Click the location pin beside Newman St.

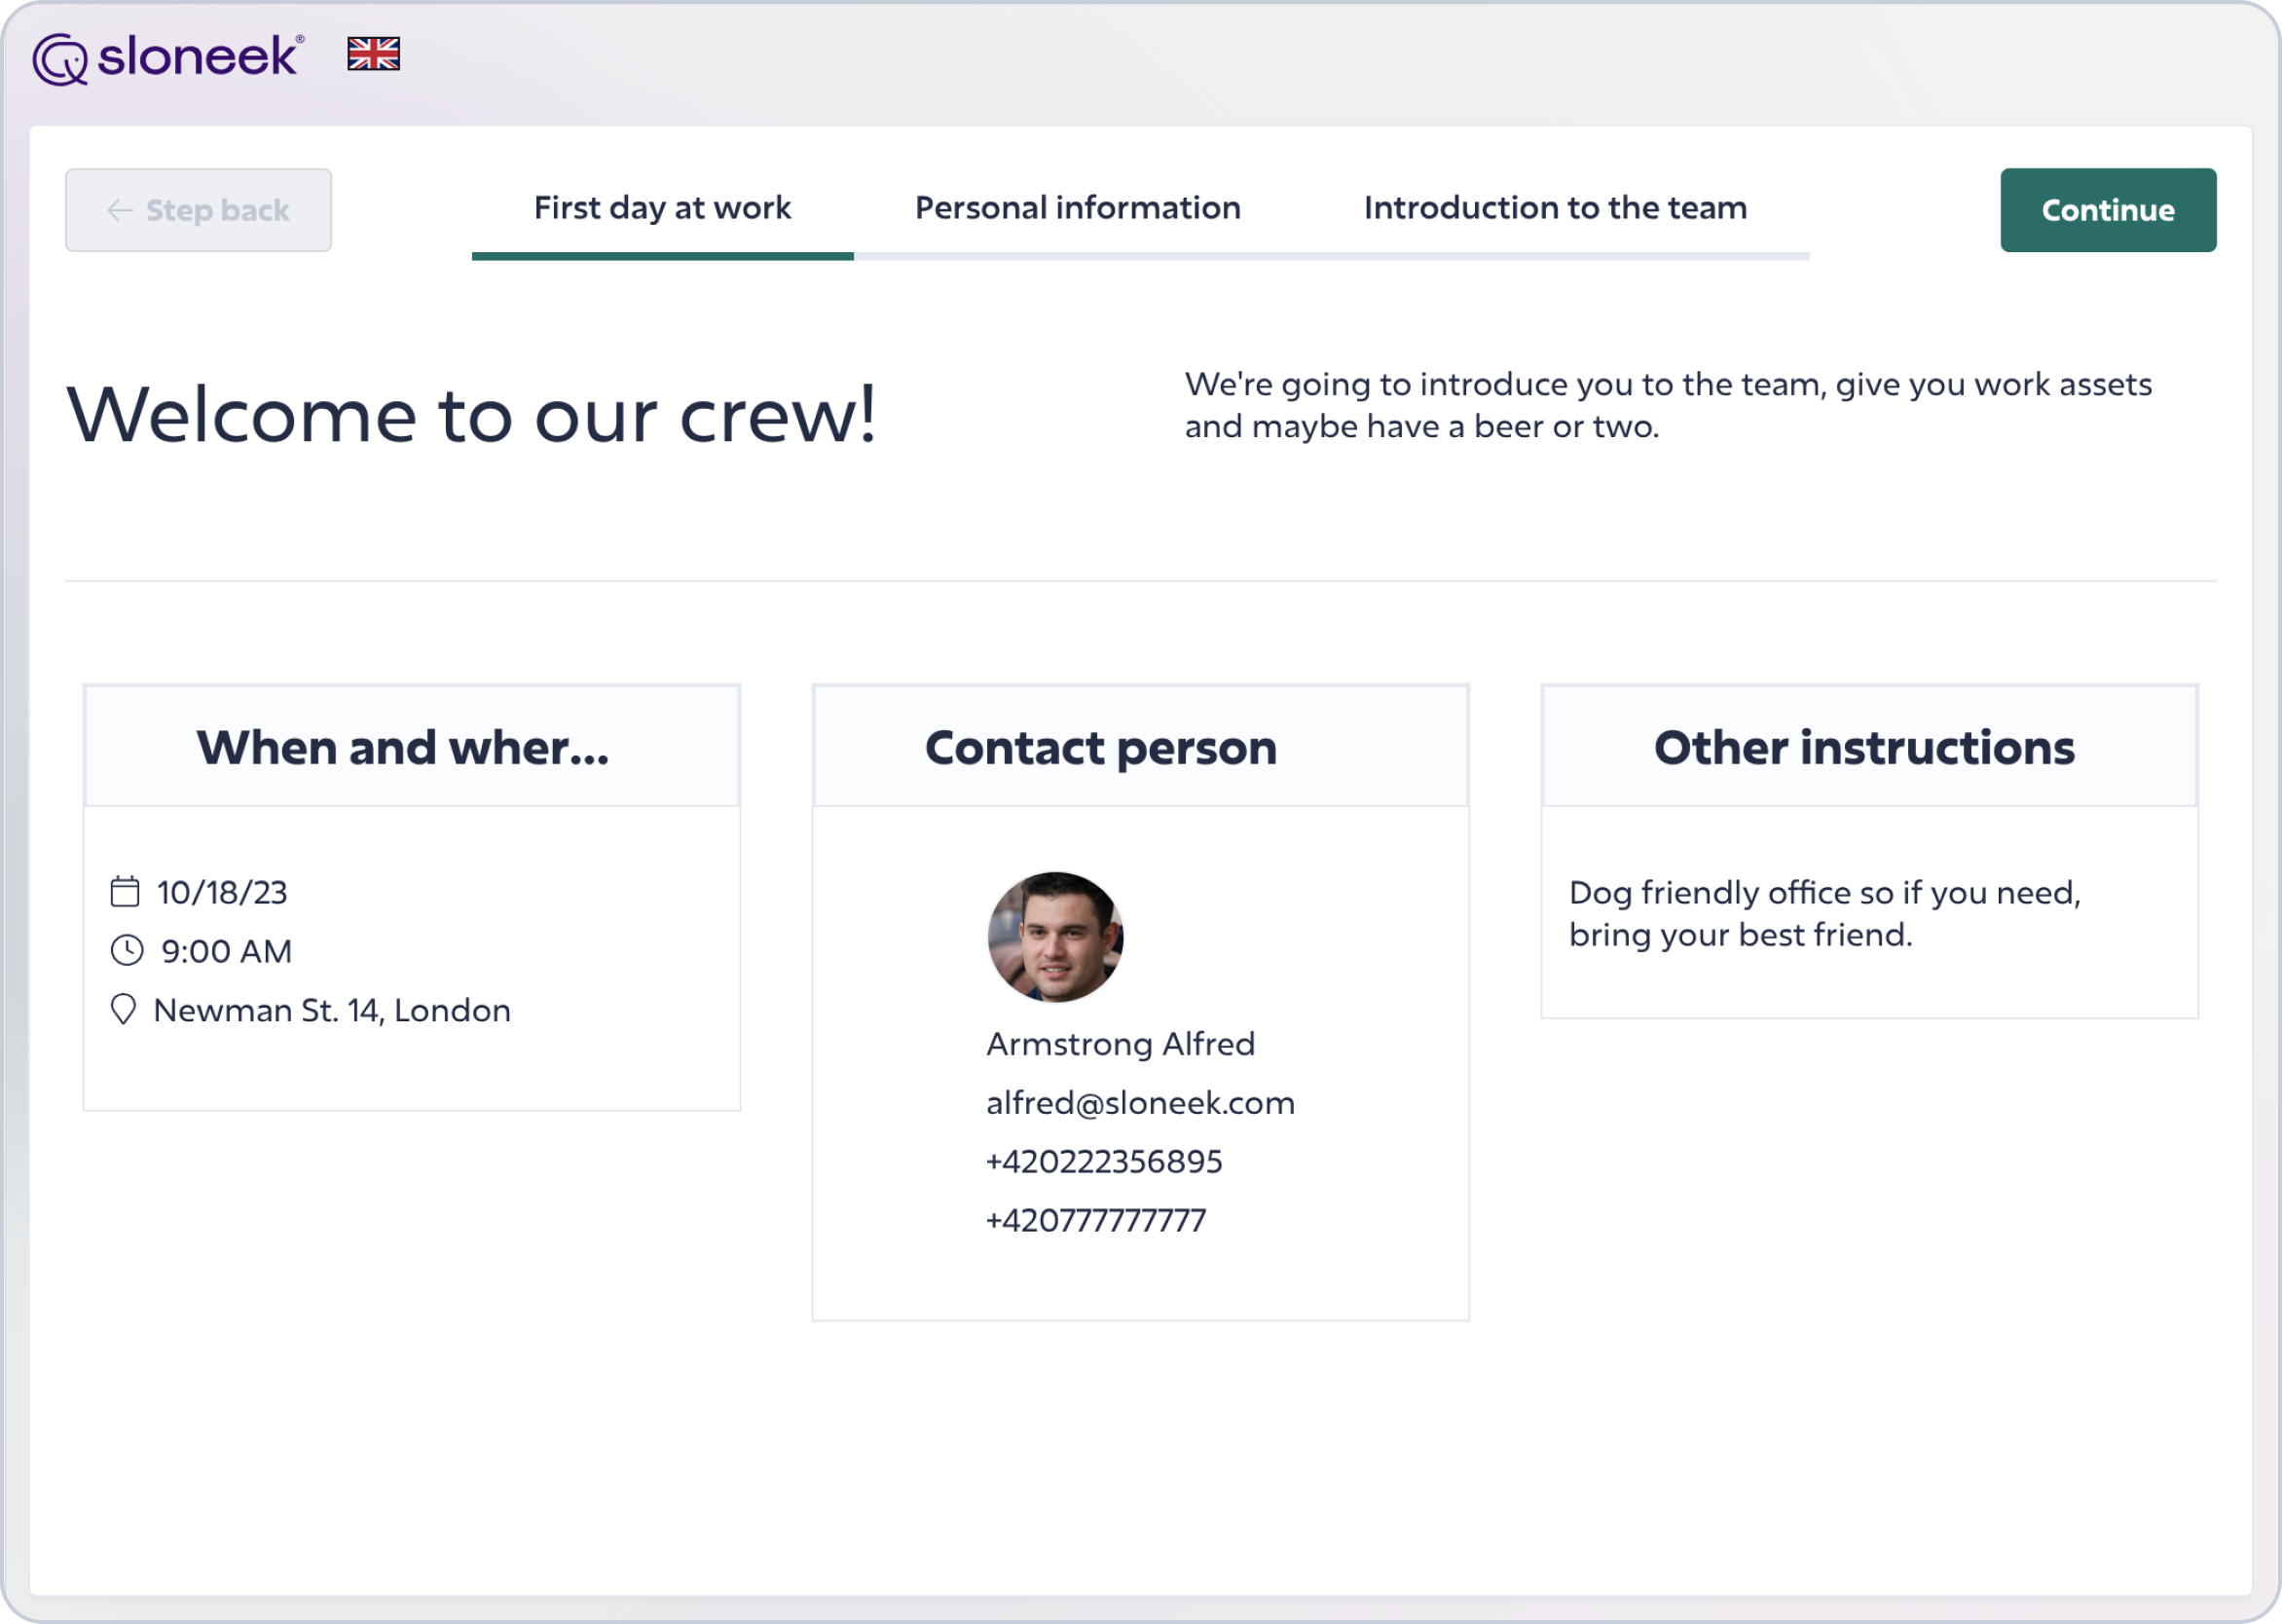(123, 1009)
